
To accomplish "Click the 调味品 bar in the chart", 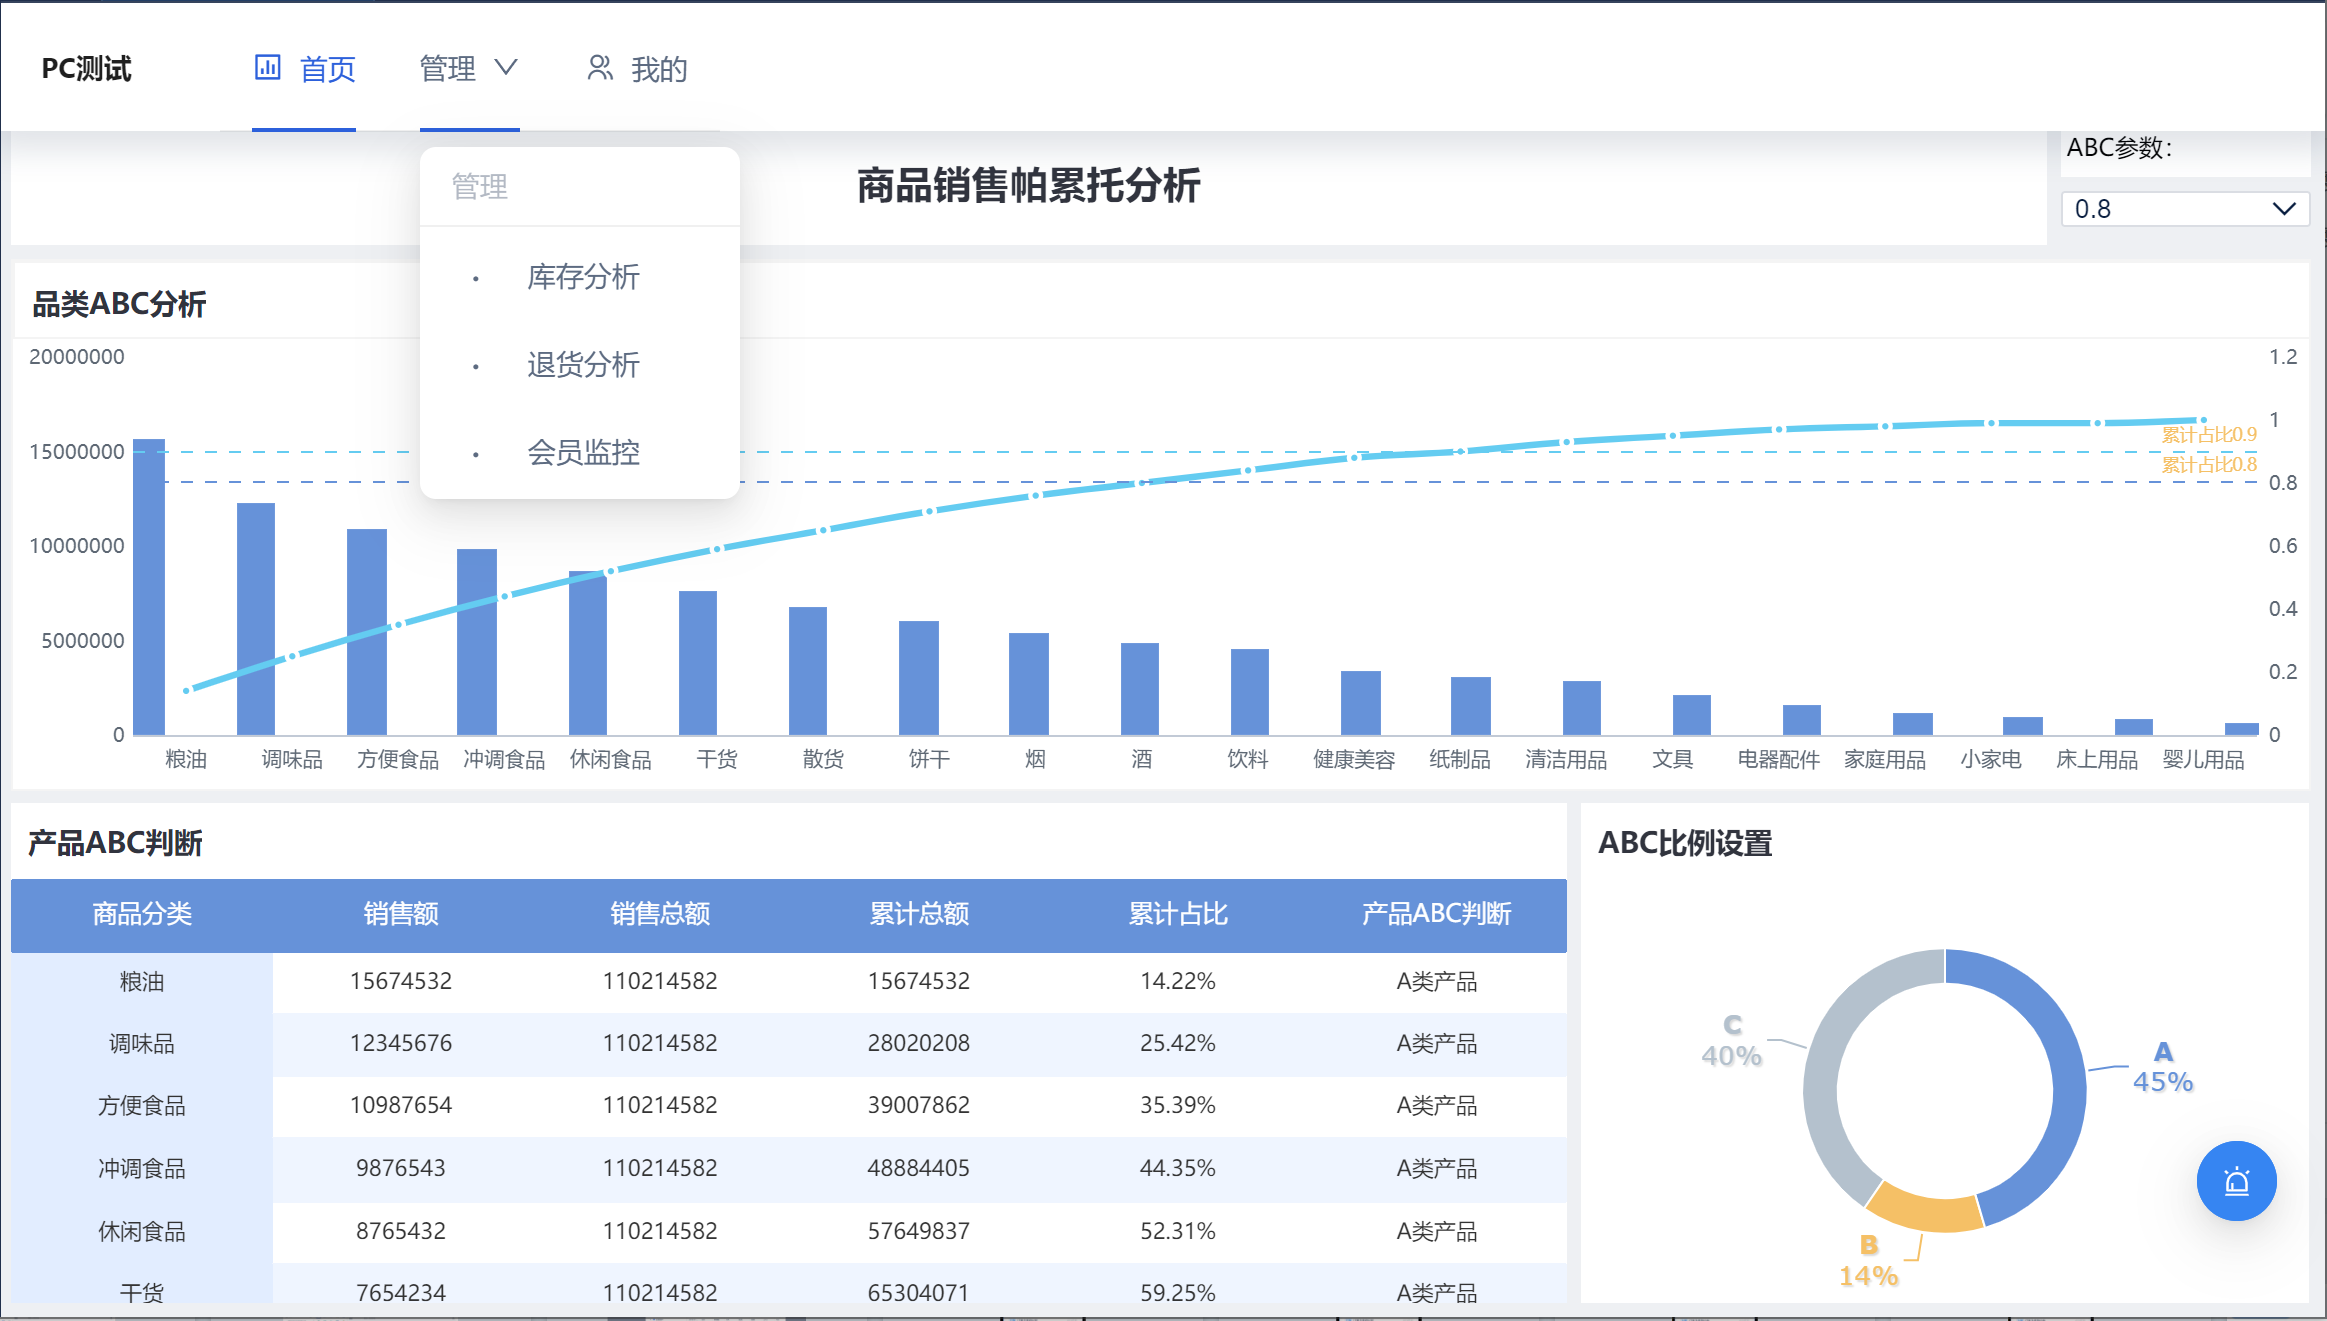I will tap(256, 619).
